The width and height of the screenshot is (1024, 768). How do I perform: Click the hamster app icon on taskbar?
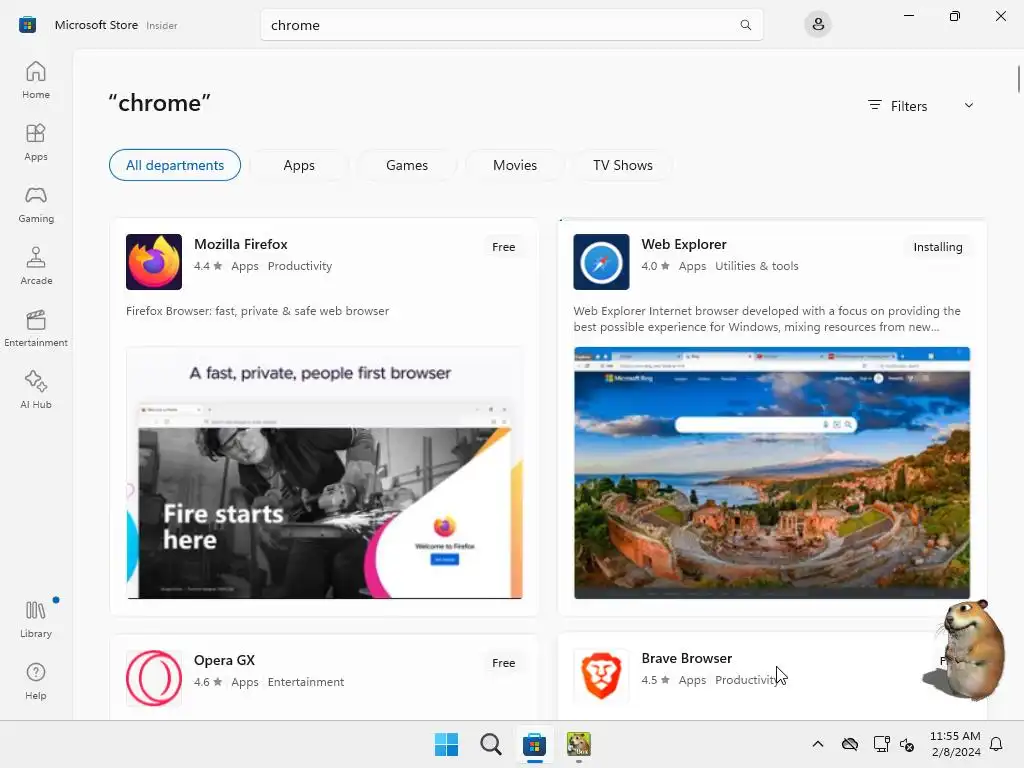[579, 744]
